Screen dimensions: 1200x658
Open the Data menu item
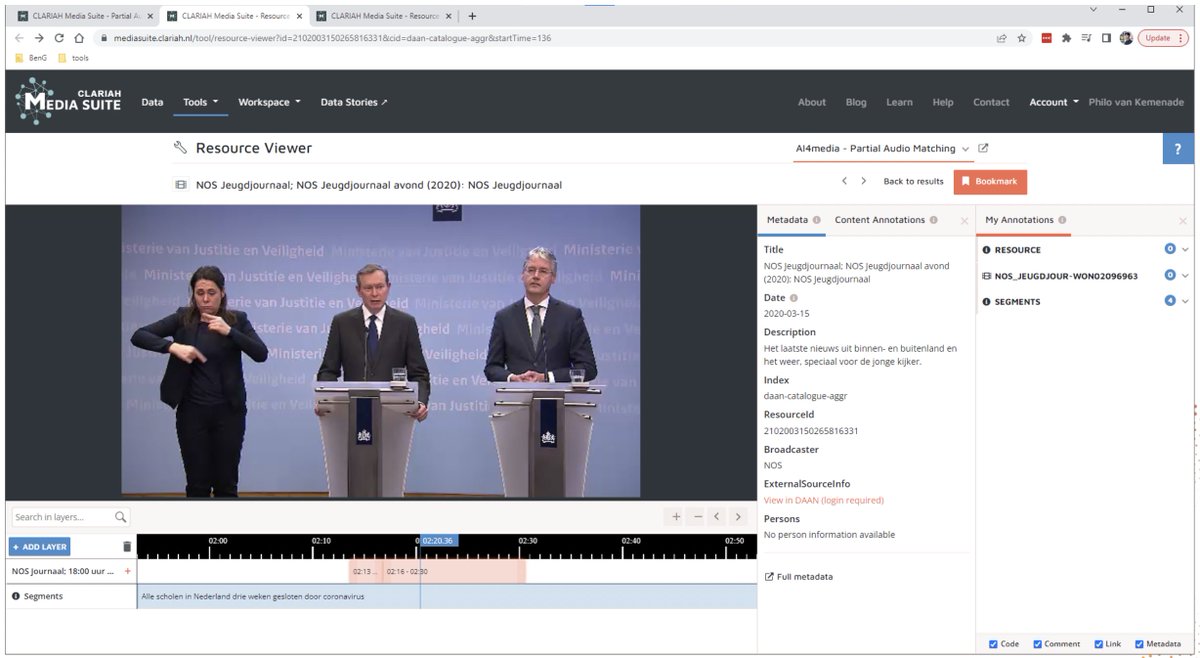152,102
